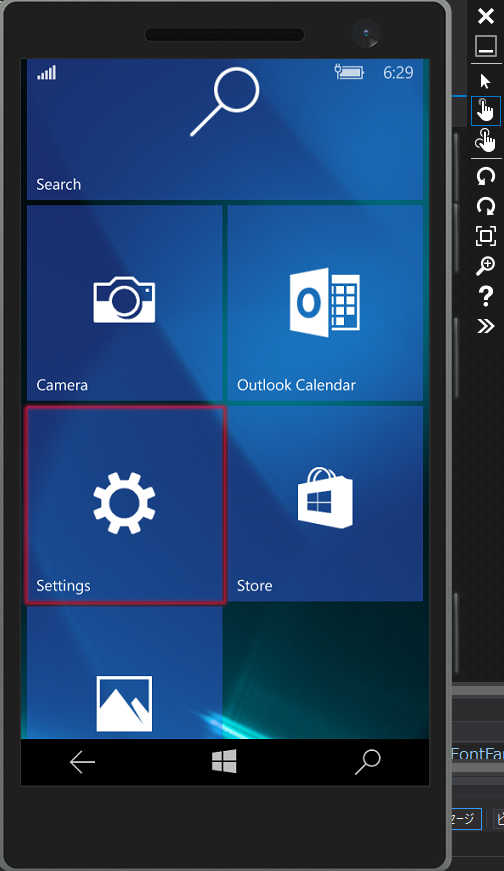Fit emulator to screen
This screenshot has width=504, height=871.
click(486, 236)
